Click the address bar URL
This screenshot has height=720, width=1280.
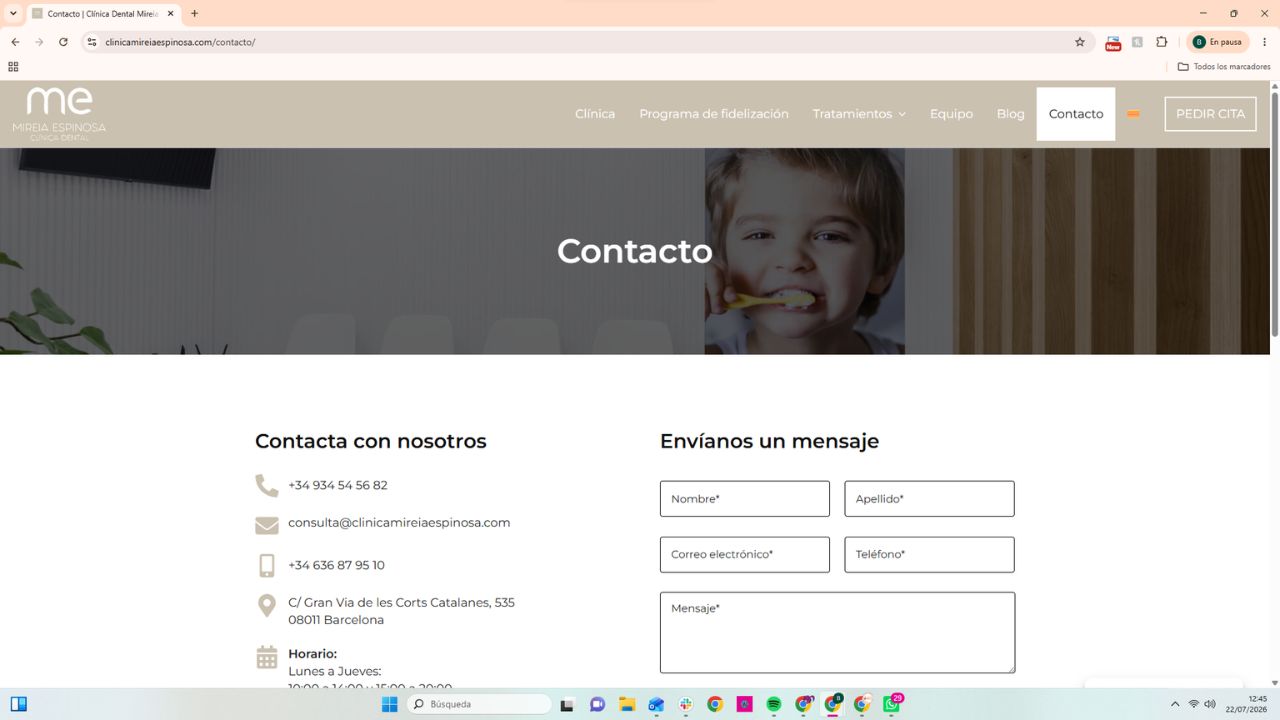click(180, 42)
